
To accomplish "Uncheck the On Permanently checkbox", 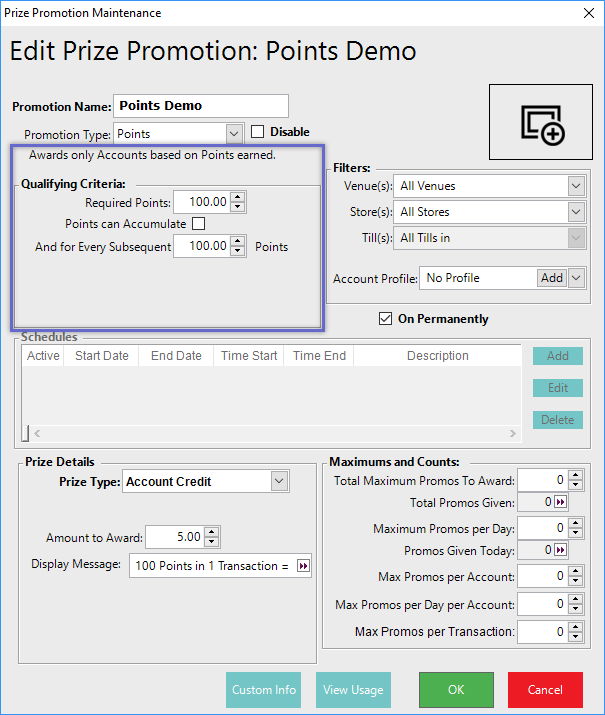I will point(386,319).
